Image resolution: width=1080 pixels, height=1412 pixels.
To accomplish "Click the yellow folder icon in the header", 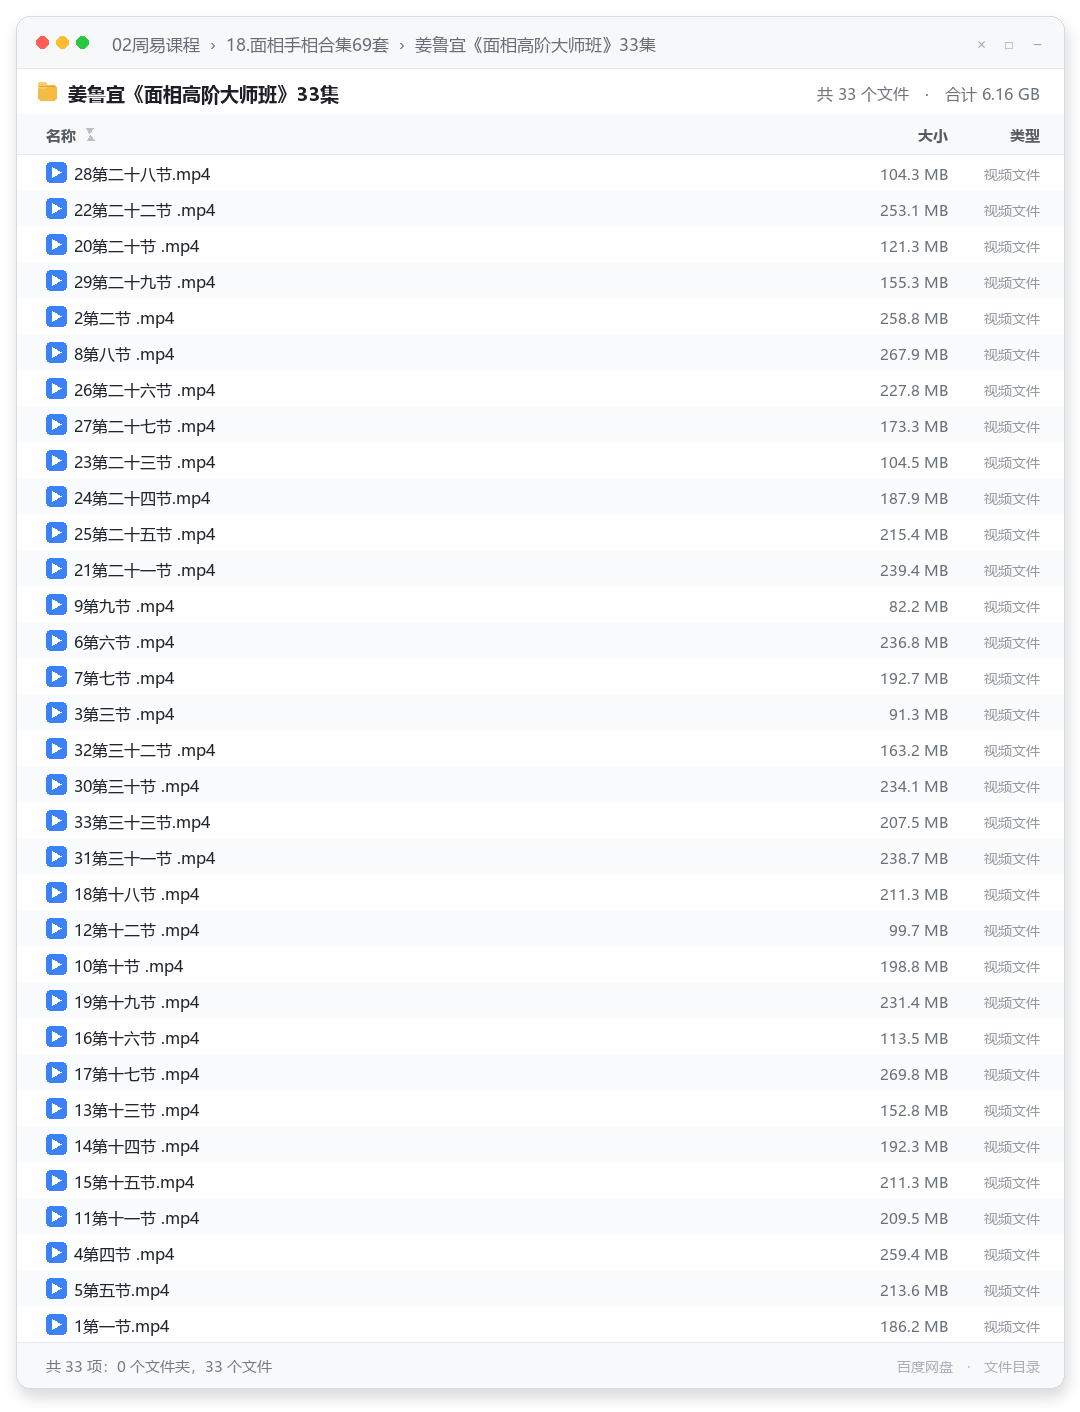I will 47,93.
